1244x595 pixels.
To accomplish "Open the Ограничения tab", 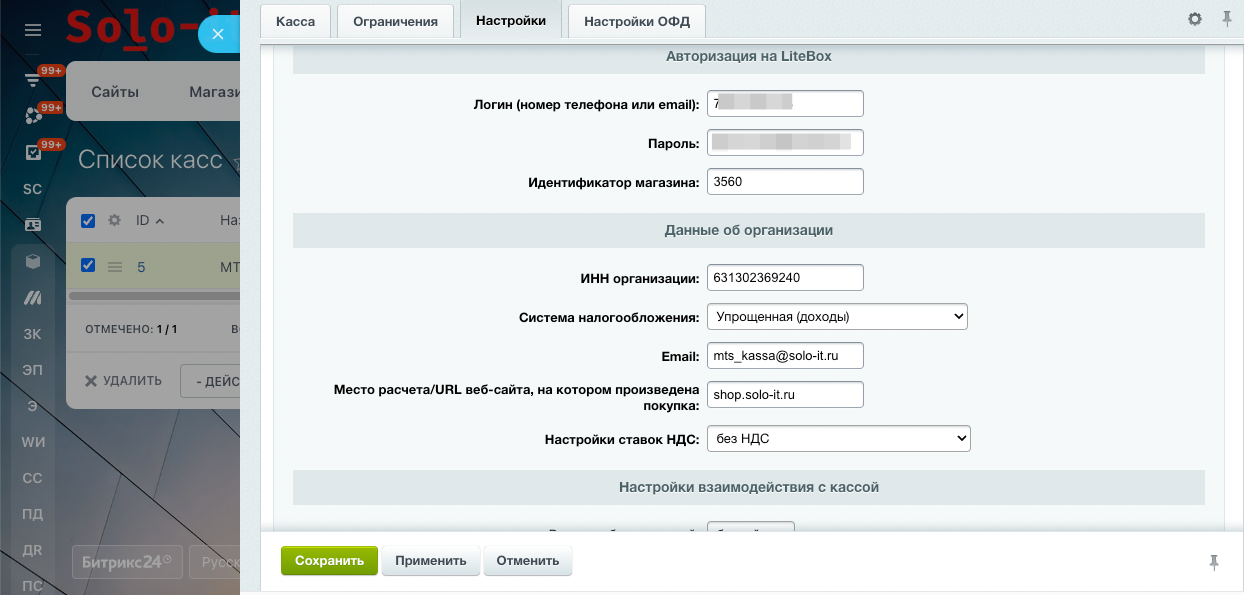I will (x=395, y=21).
